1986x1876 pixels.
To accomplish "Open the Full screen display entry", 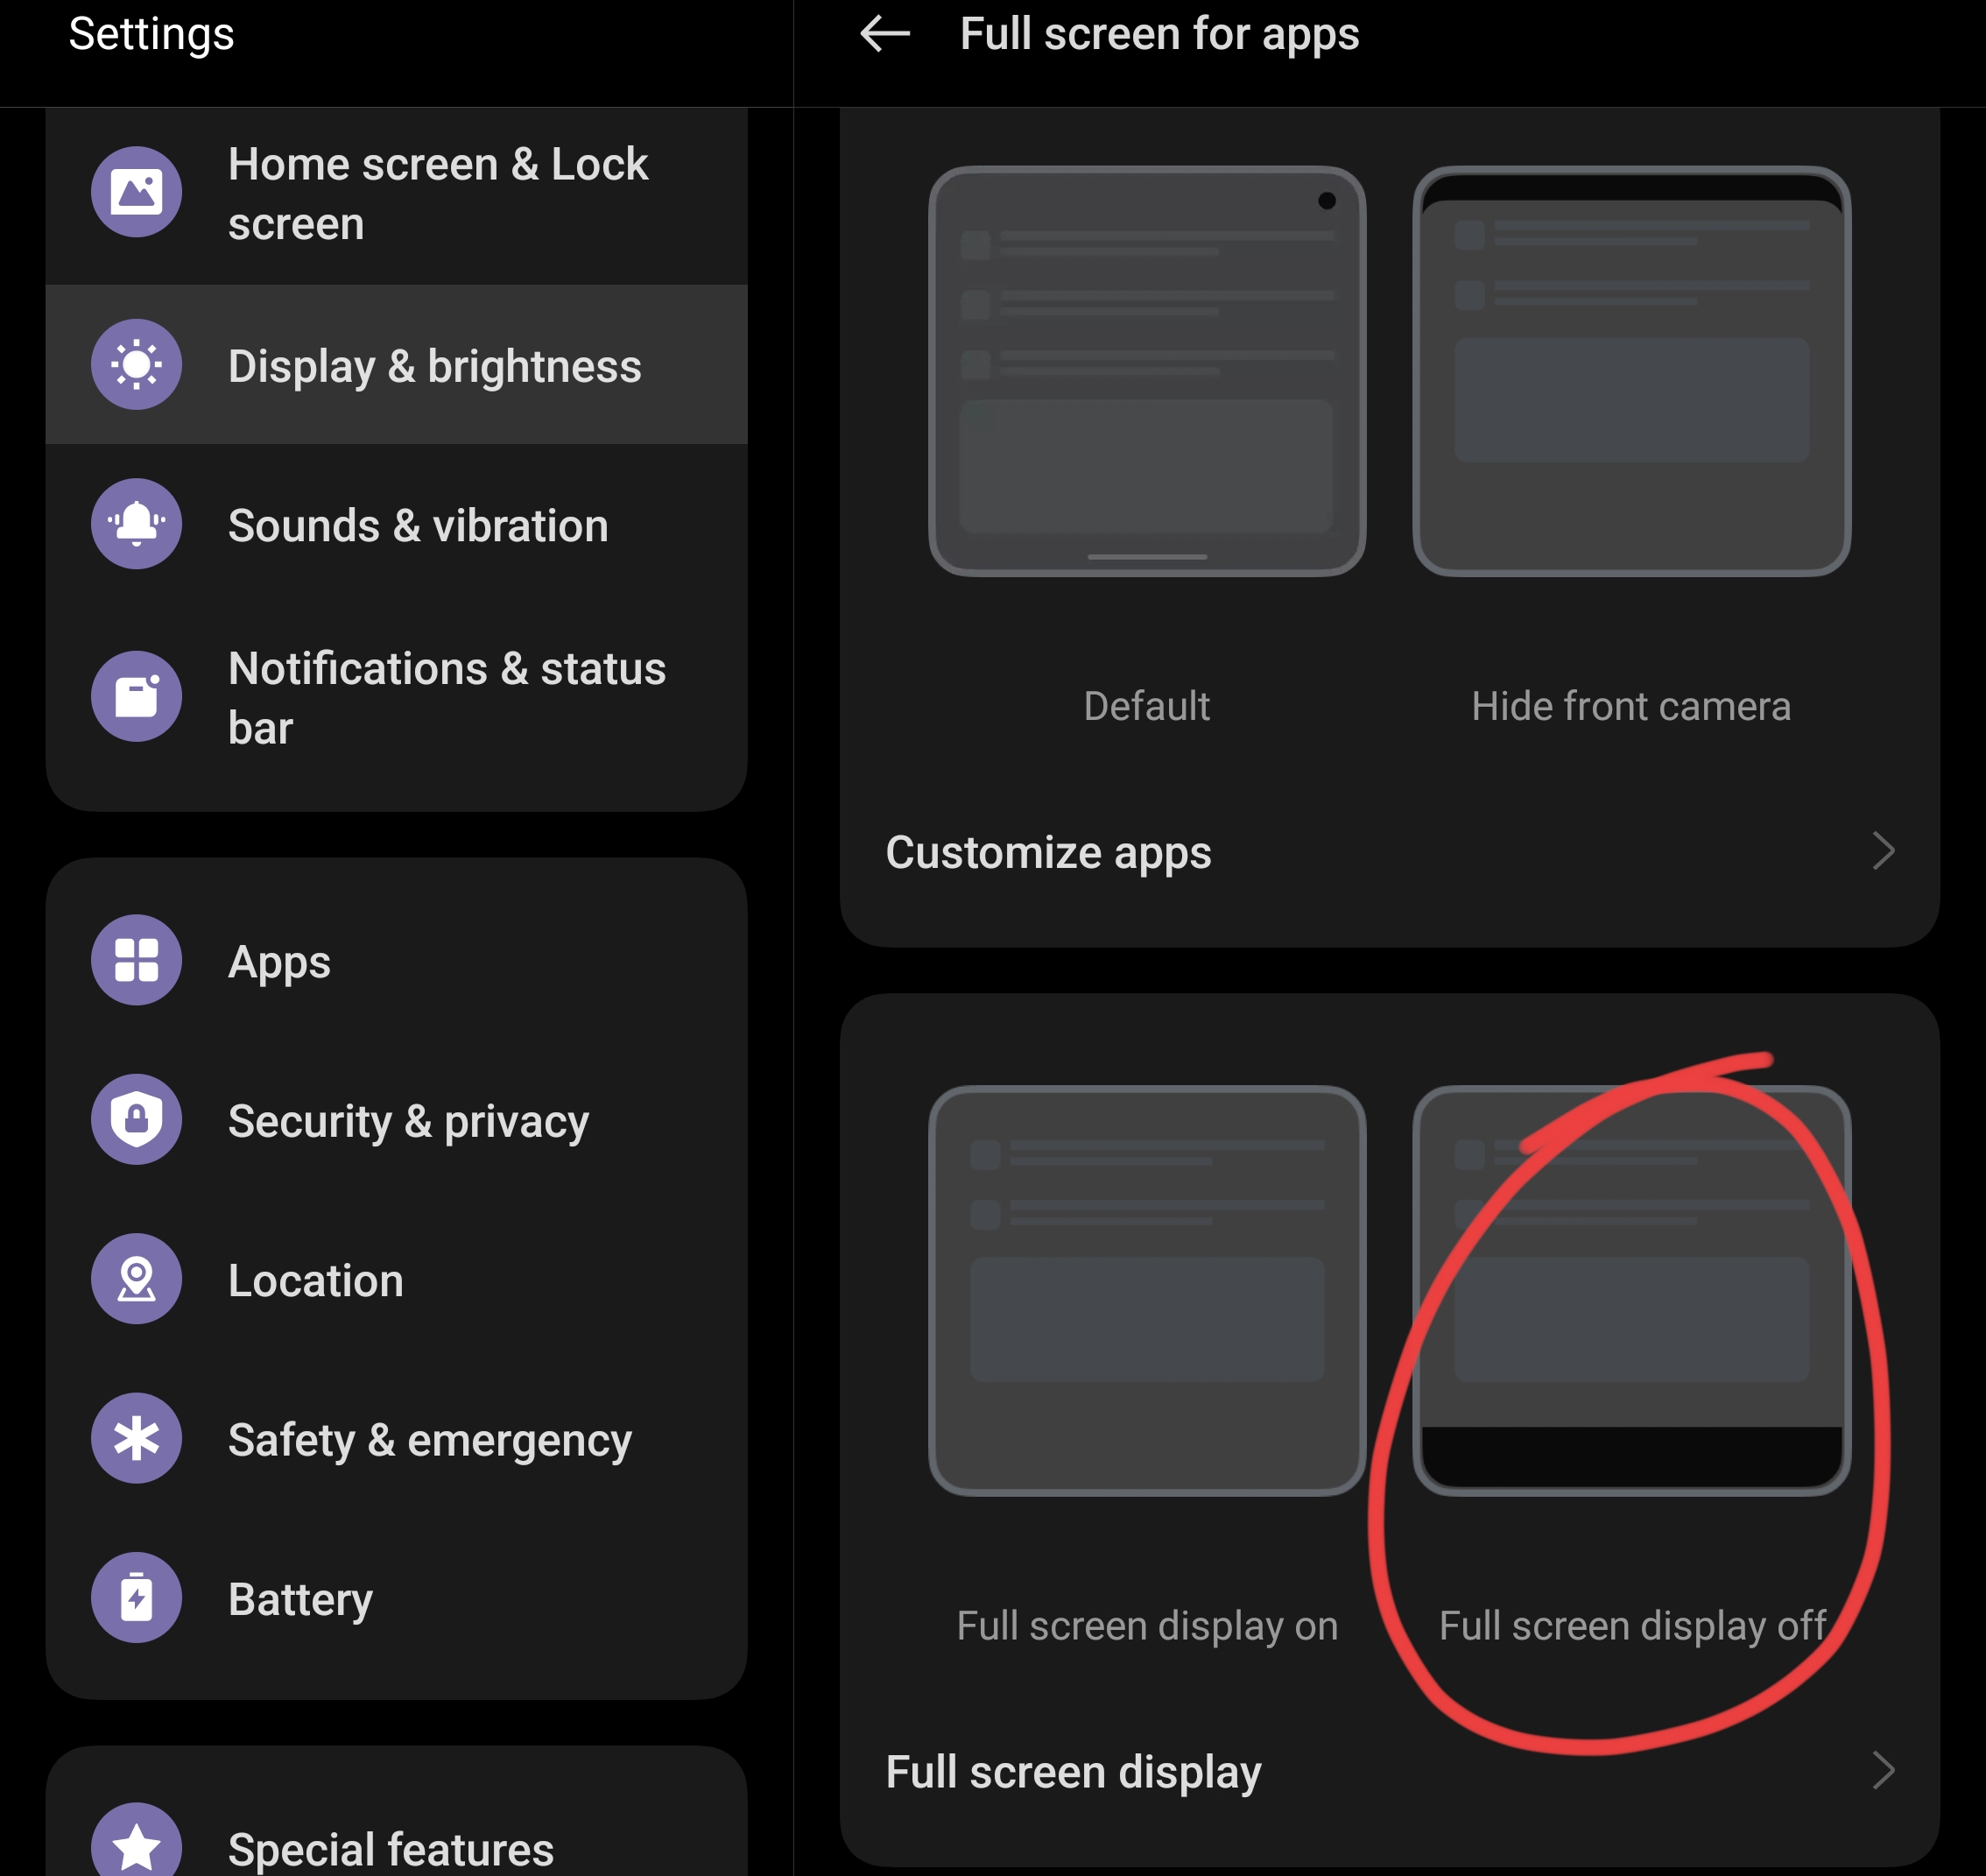I will 1390,1771.
